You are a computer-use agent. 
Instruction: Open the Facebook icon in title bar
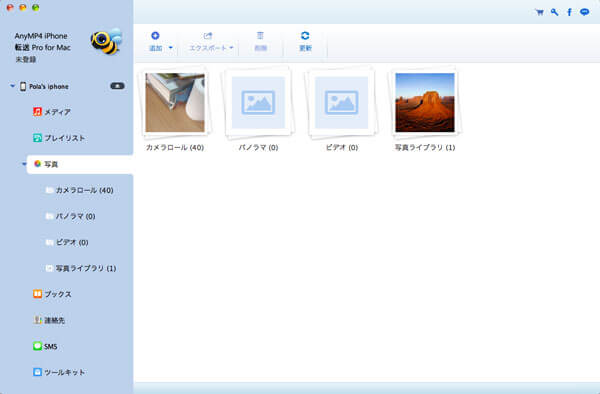pos(569,12)
